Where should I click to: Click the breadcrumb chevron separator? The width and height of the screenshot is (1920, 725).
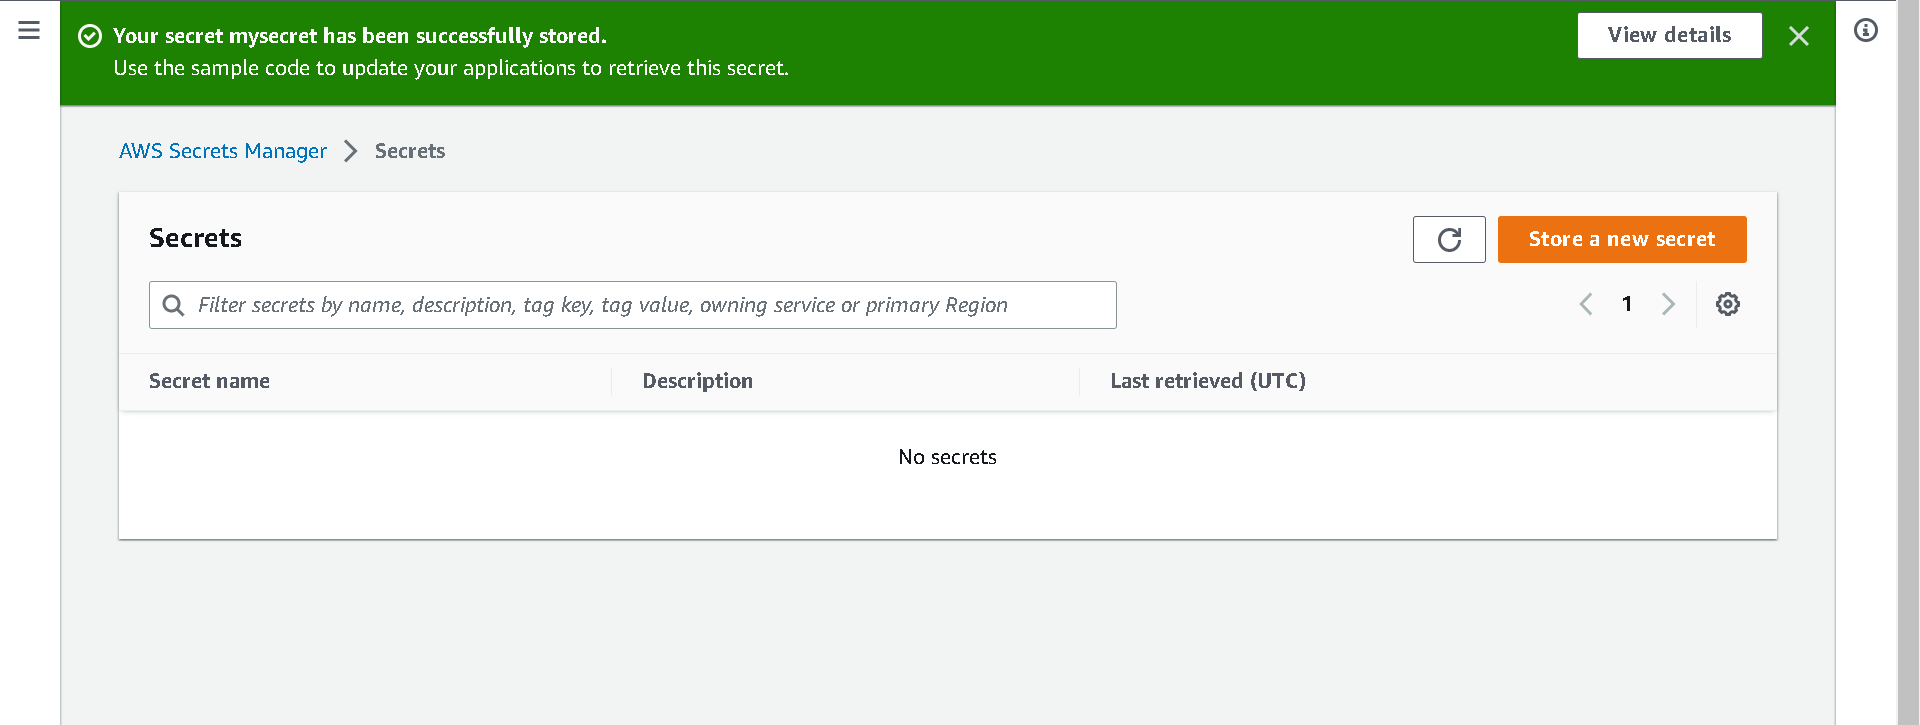click(351, 151)
